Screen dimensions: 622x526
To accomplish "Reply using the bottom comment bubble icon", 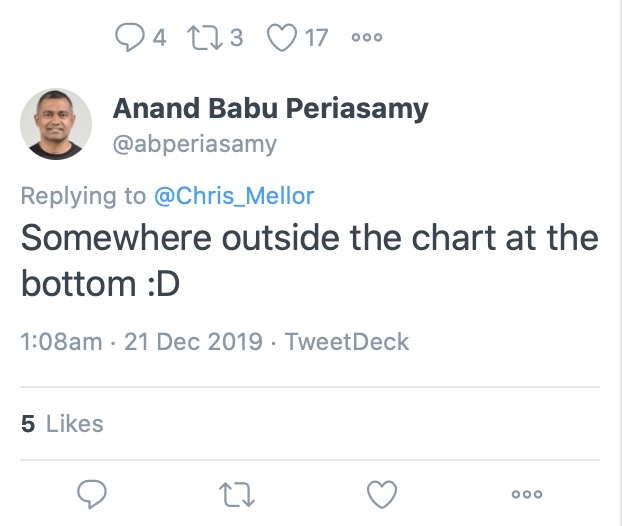I will coord(92,494).
